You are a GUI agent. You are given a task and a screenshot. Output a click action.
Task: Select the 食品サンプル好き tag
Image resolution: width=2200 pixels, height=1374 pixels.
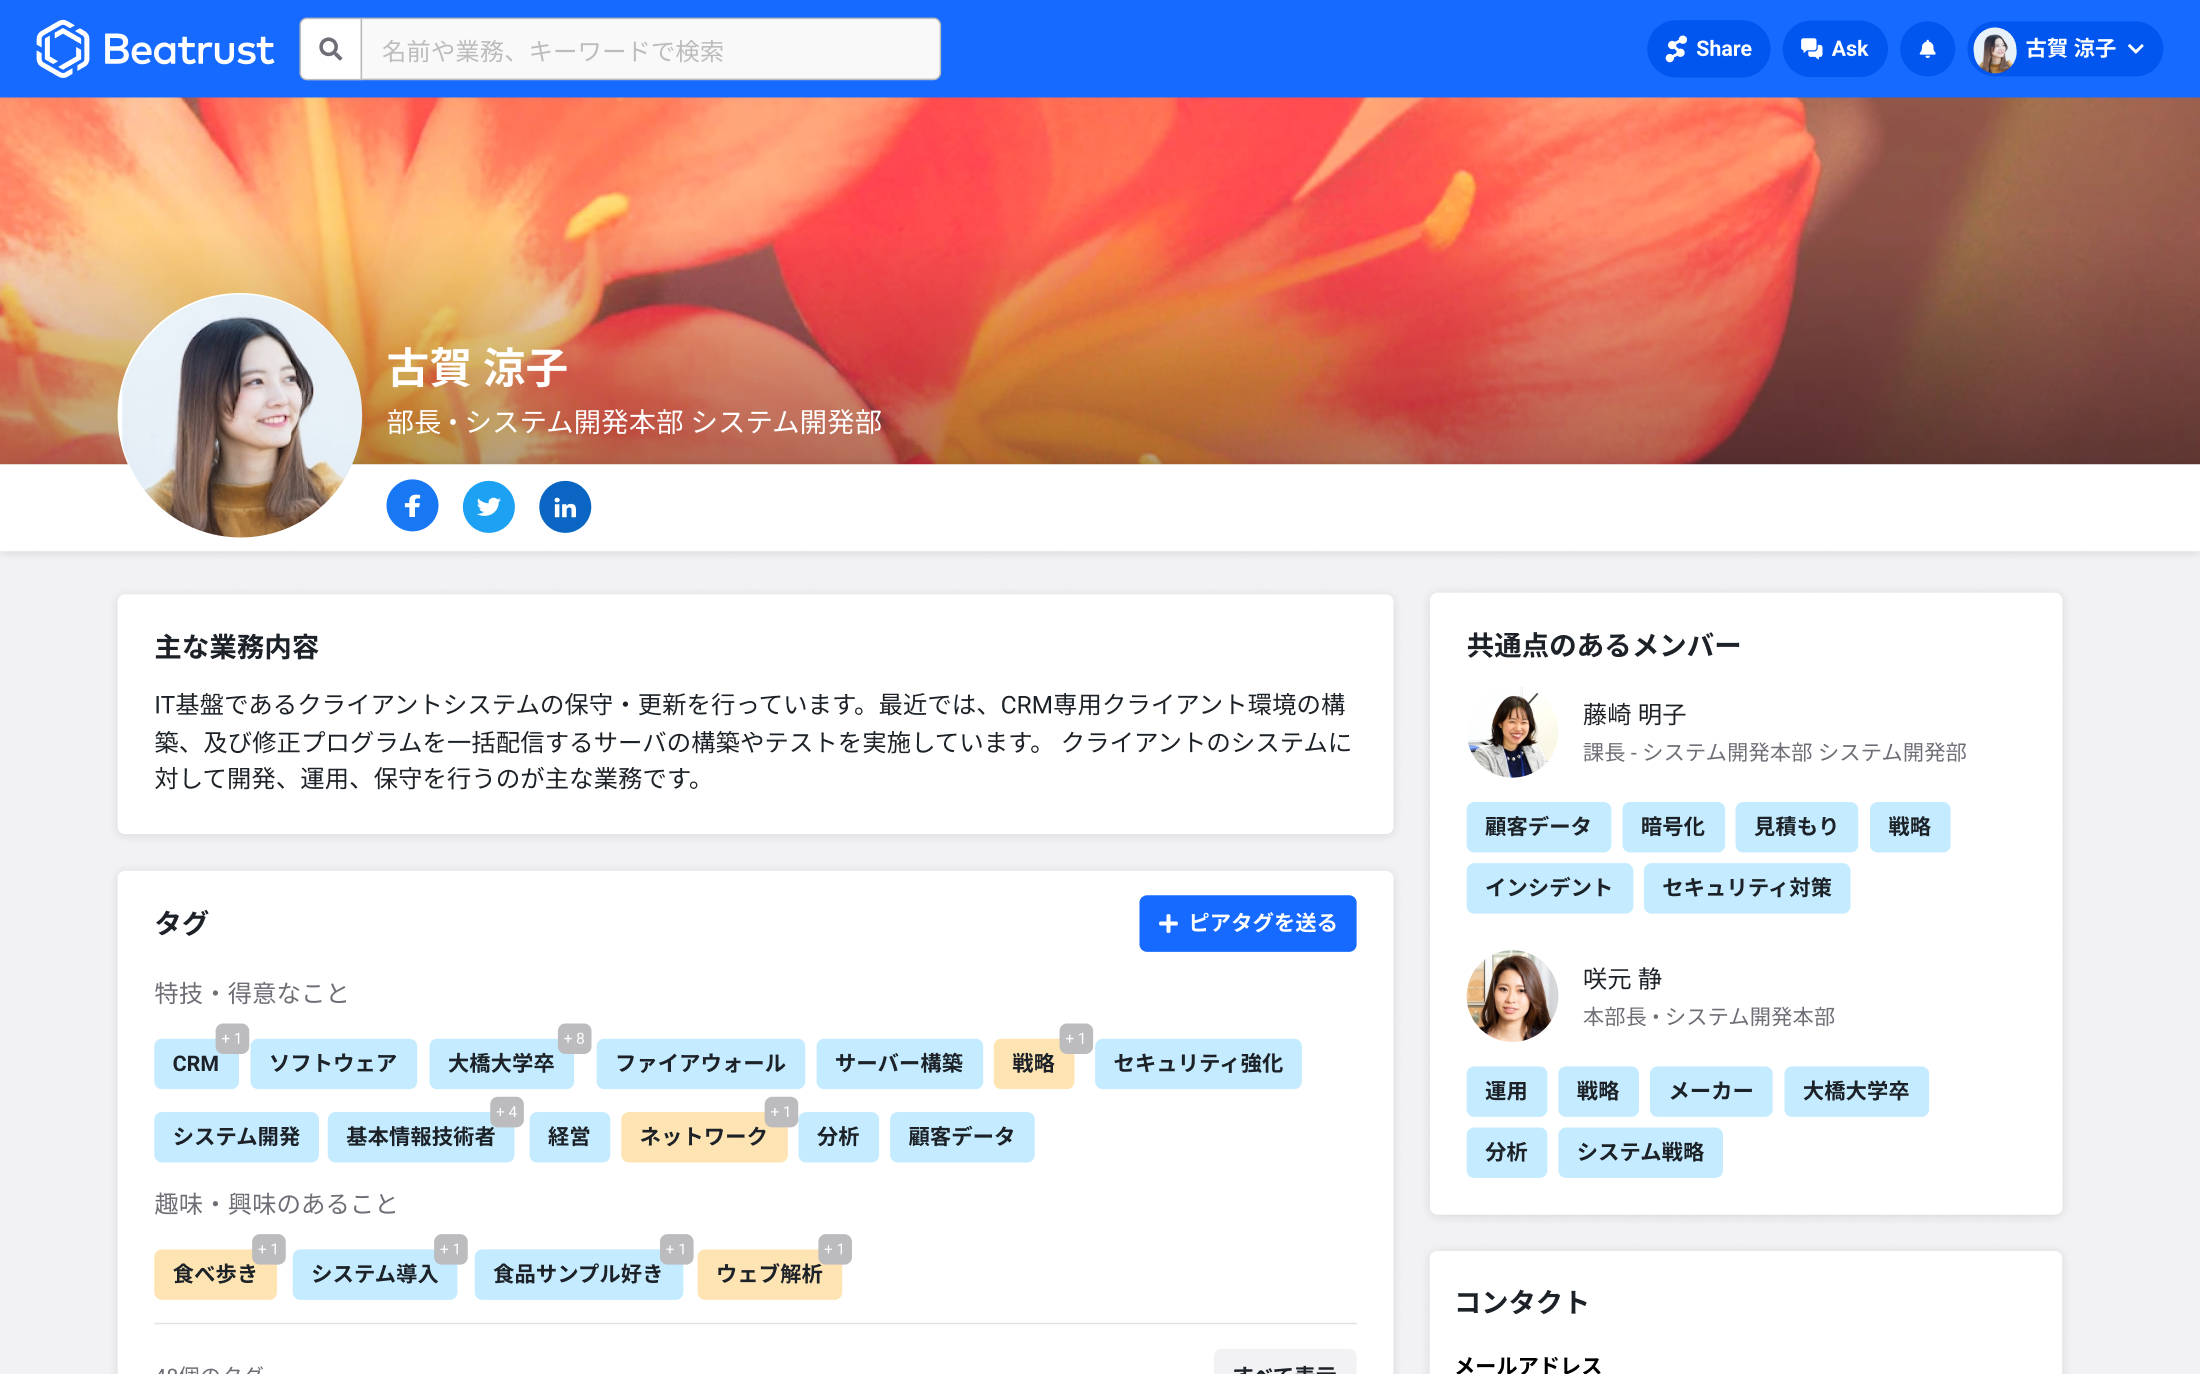578,1274
